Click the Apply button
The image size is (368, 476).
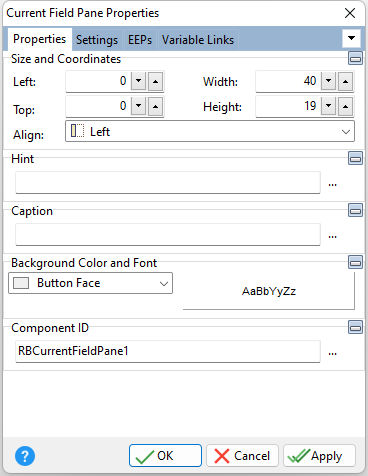319,456
